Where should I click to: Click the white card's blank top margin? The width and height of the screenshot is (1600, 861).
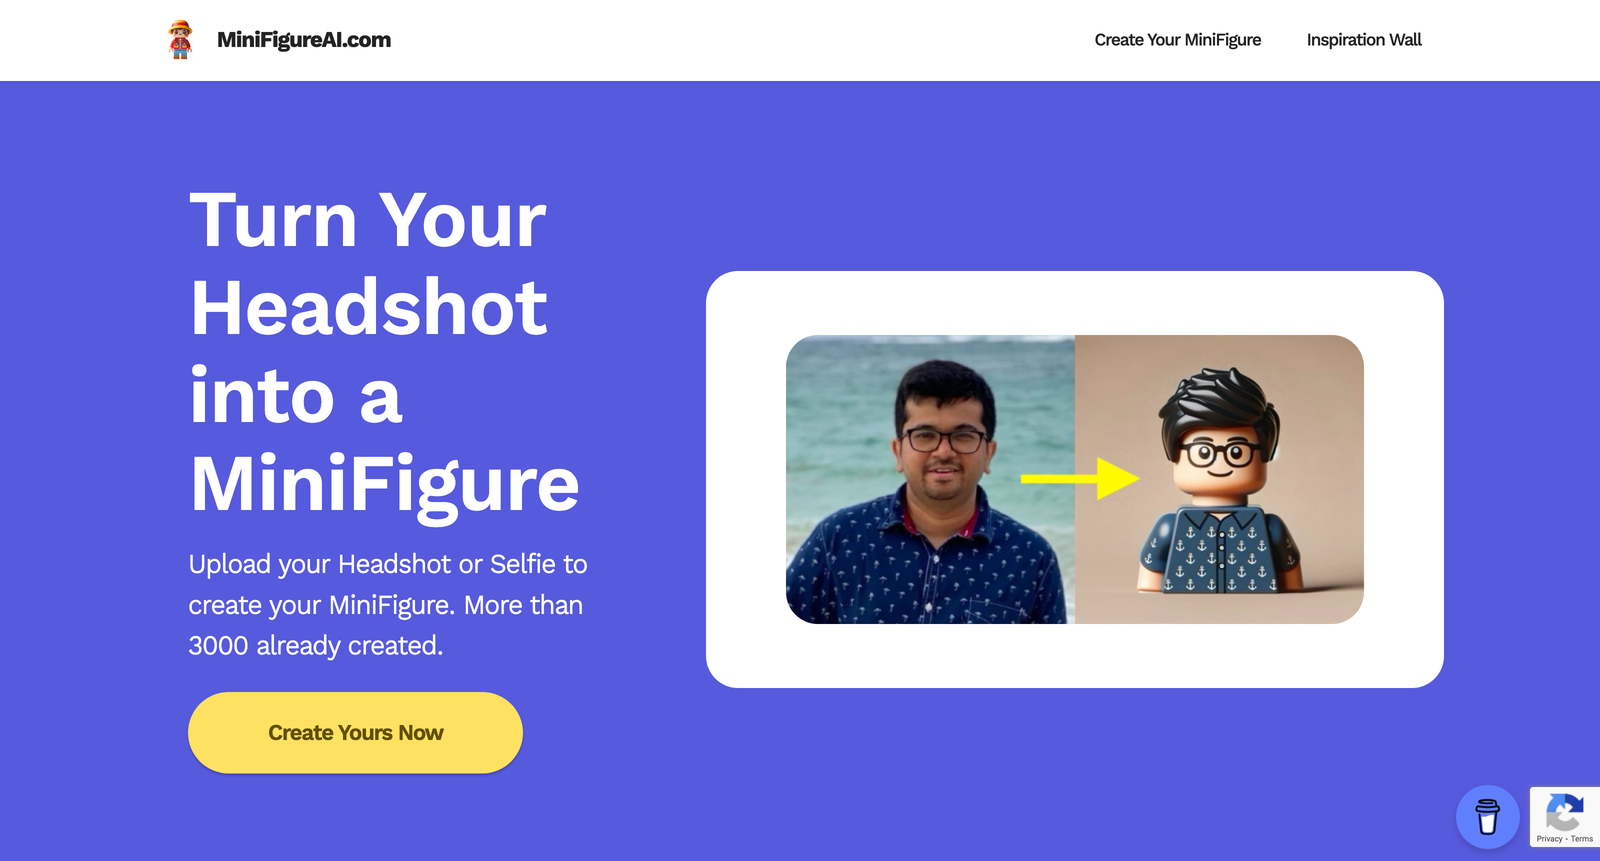pos(1075,302)
